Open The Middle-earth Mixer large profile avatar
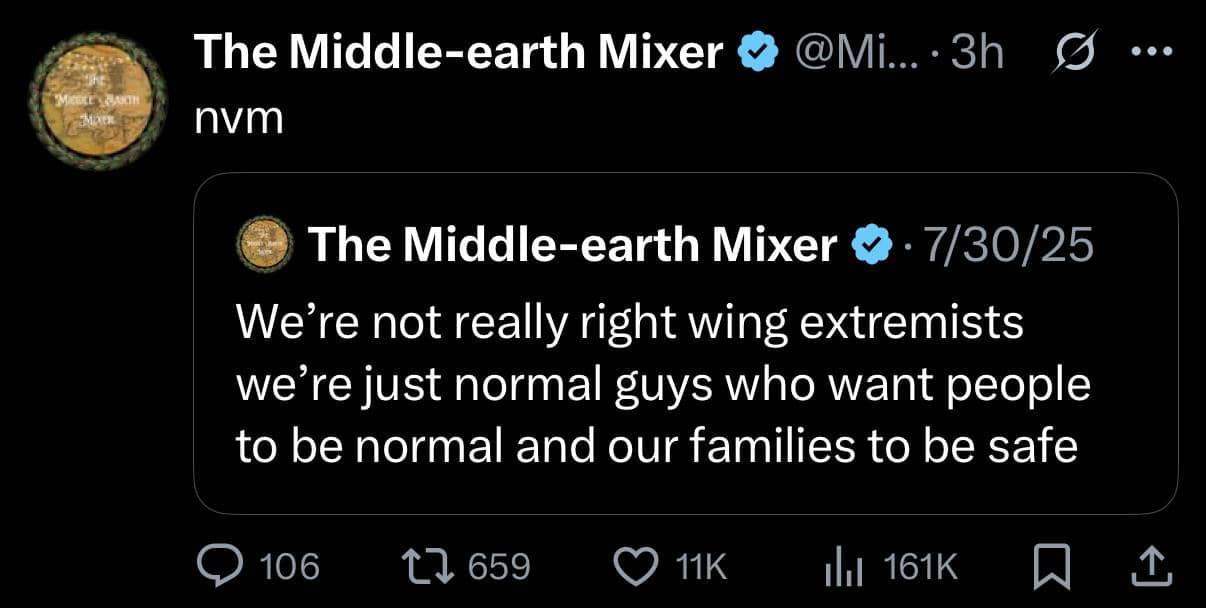The height and width of the screenshot is (608, 1206). click(x=98, y=100)
